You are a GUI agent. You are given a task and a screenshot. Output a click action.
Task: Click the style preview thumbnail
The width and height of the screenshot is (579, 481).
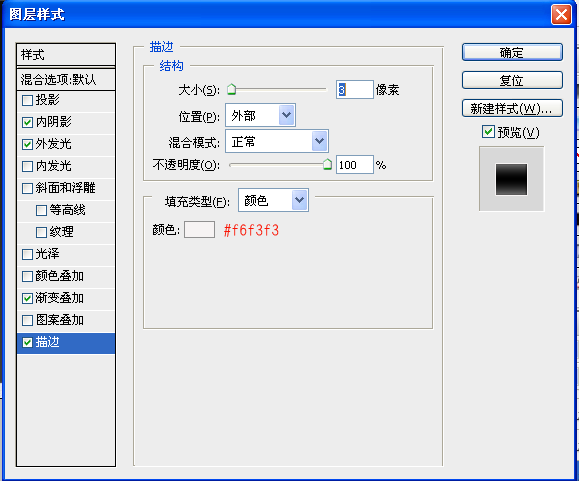pyautogui.click(x=511, y=179)
